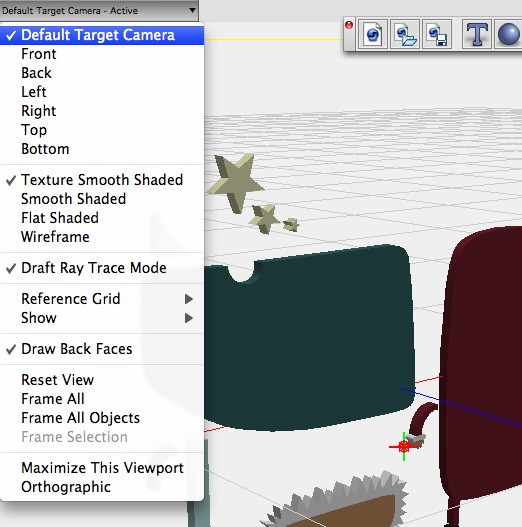Select the Sphere primitive tool

508,34
